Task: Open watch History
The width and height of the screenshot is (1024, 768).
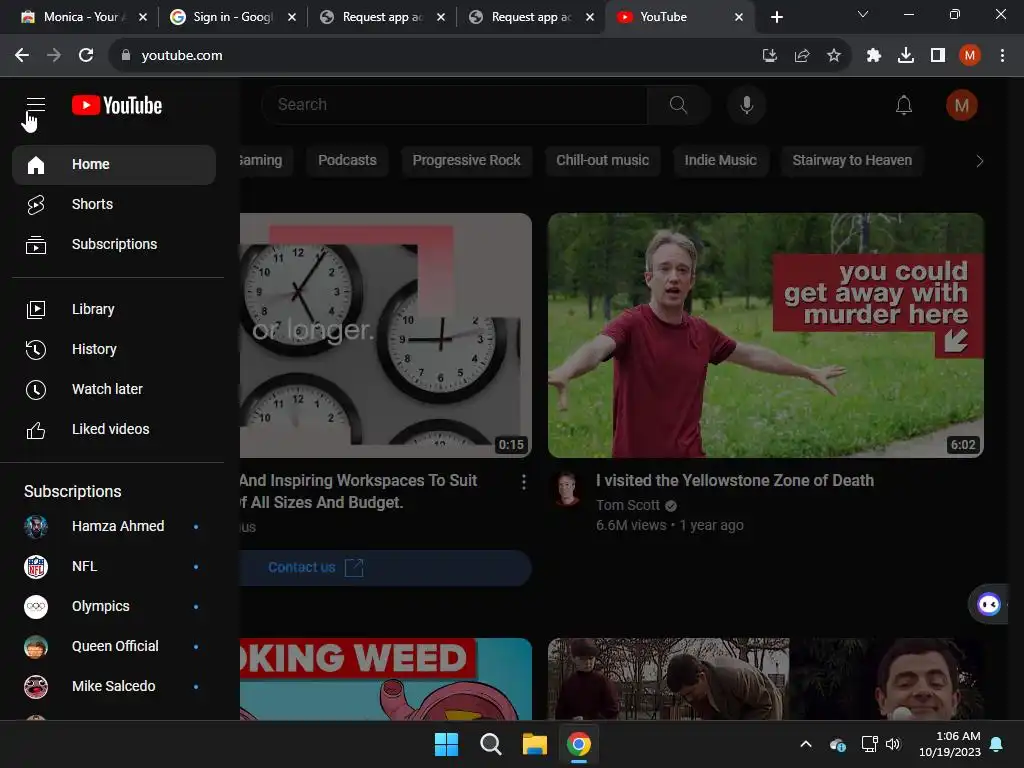Action: [114, 349]
